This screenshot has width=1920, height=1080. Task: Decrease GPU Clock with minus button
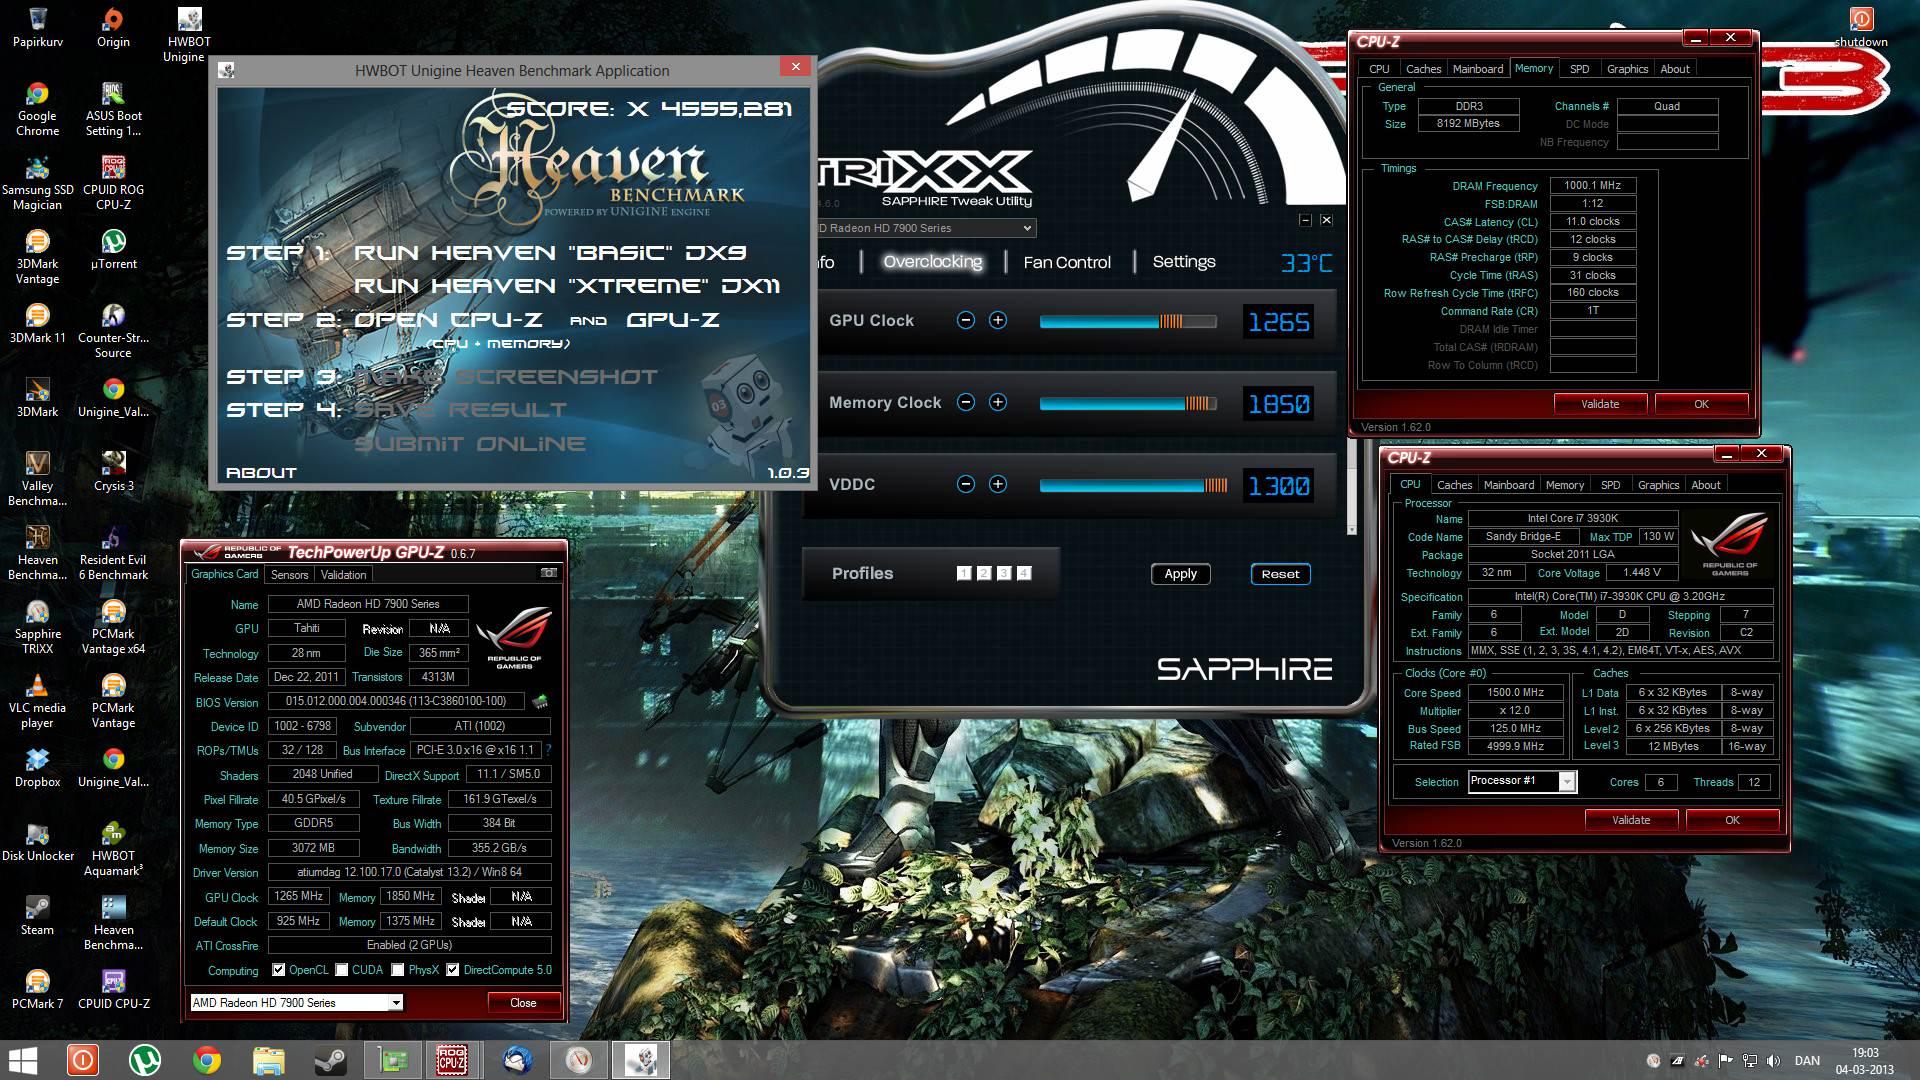click(x=965, y=320)
